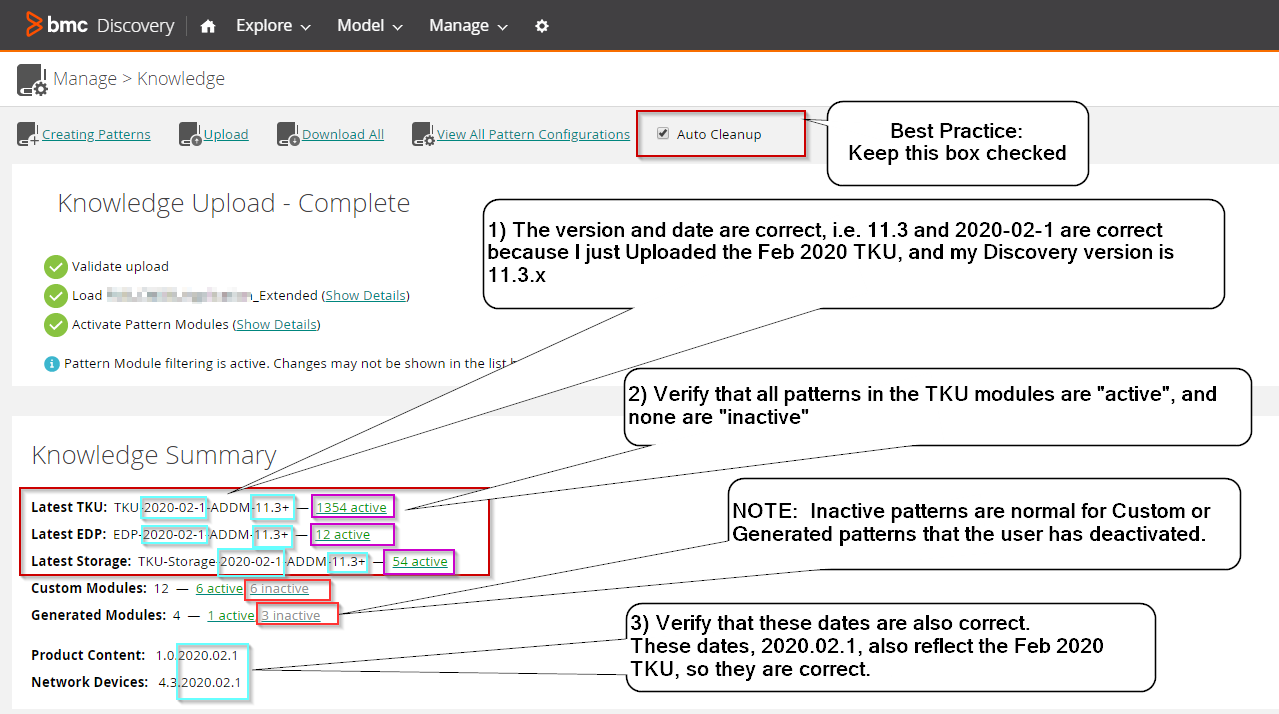Click the Upload icon in the toolbar
Image resolution: width=1279 pixels, height=714 pixels.
point(190,135)
